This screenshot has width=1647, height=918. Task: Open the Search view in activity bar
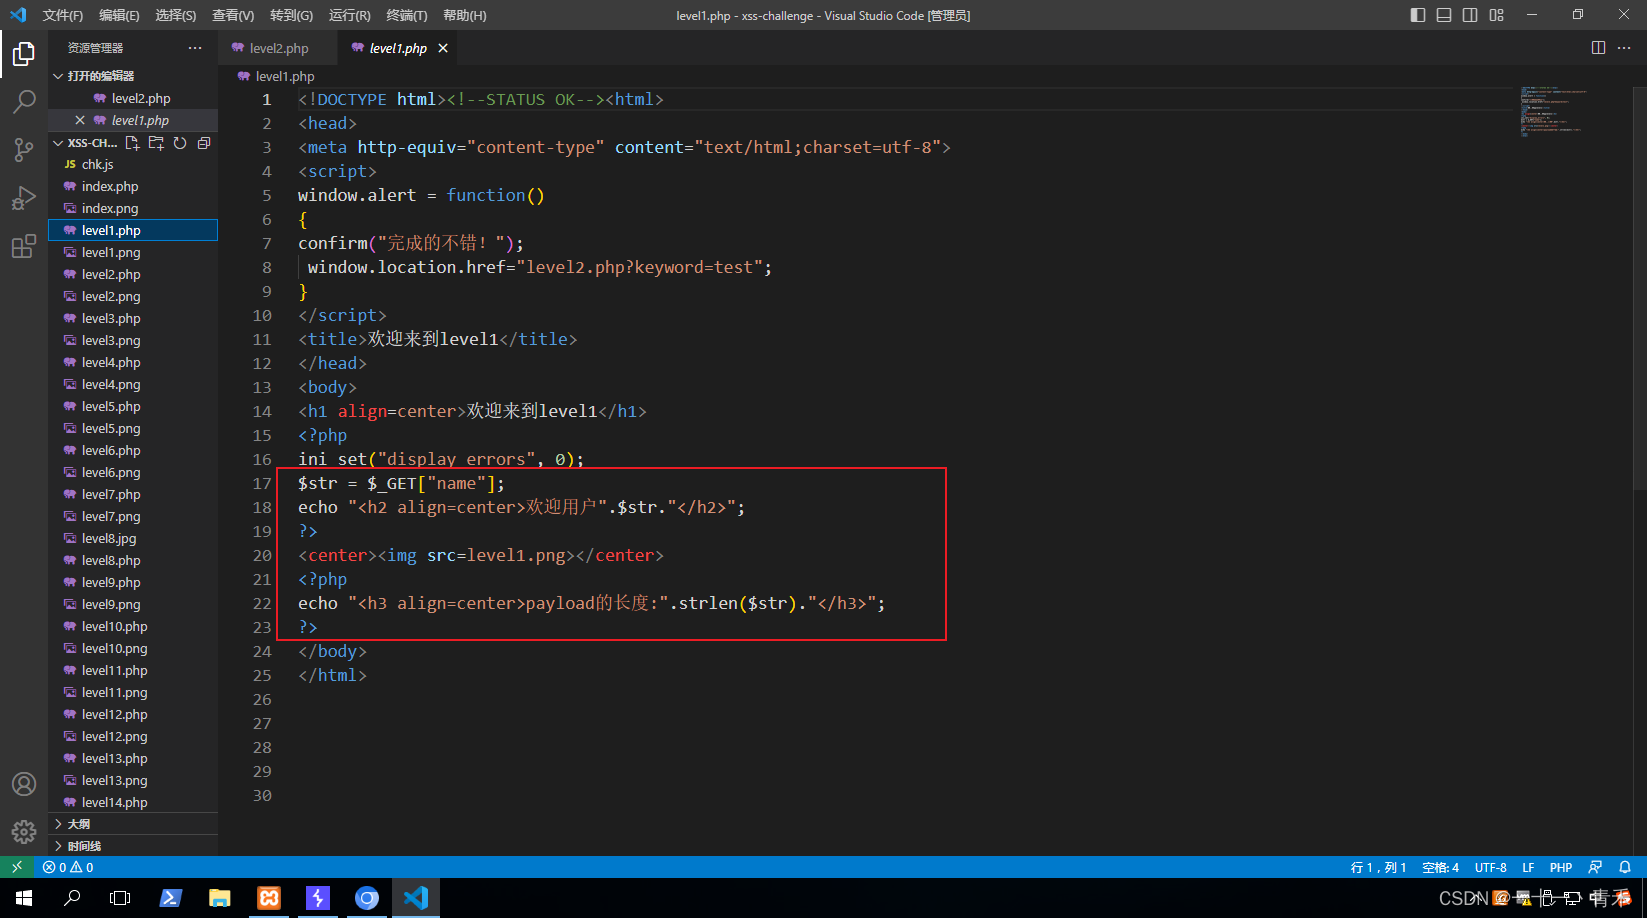(24, 101)
